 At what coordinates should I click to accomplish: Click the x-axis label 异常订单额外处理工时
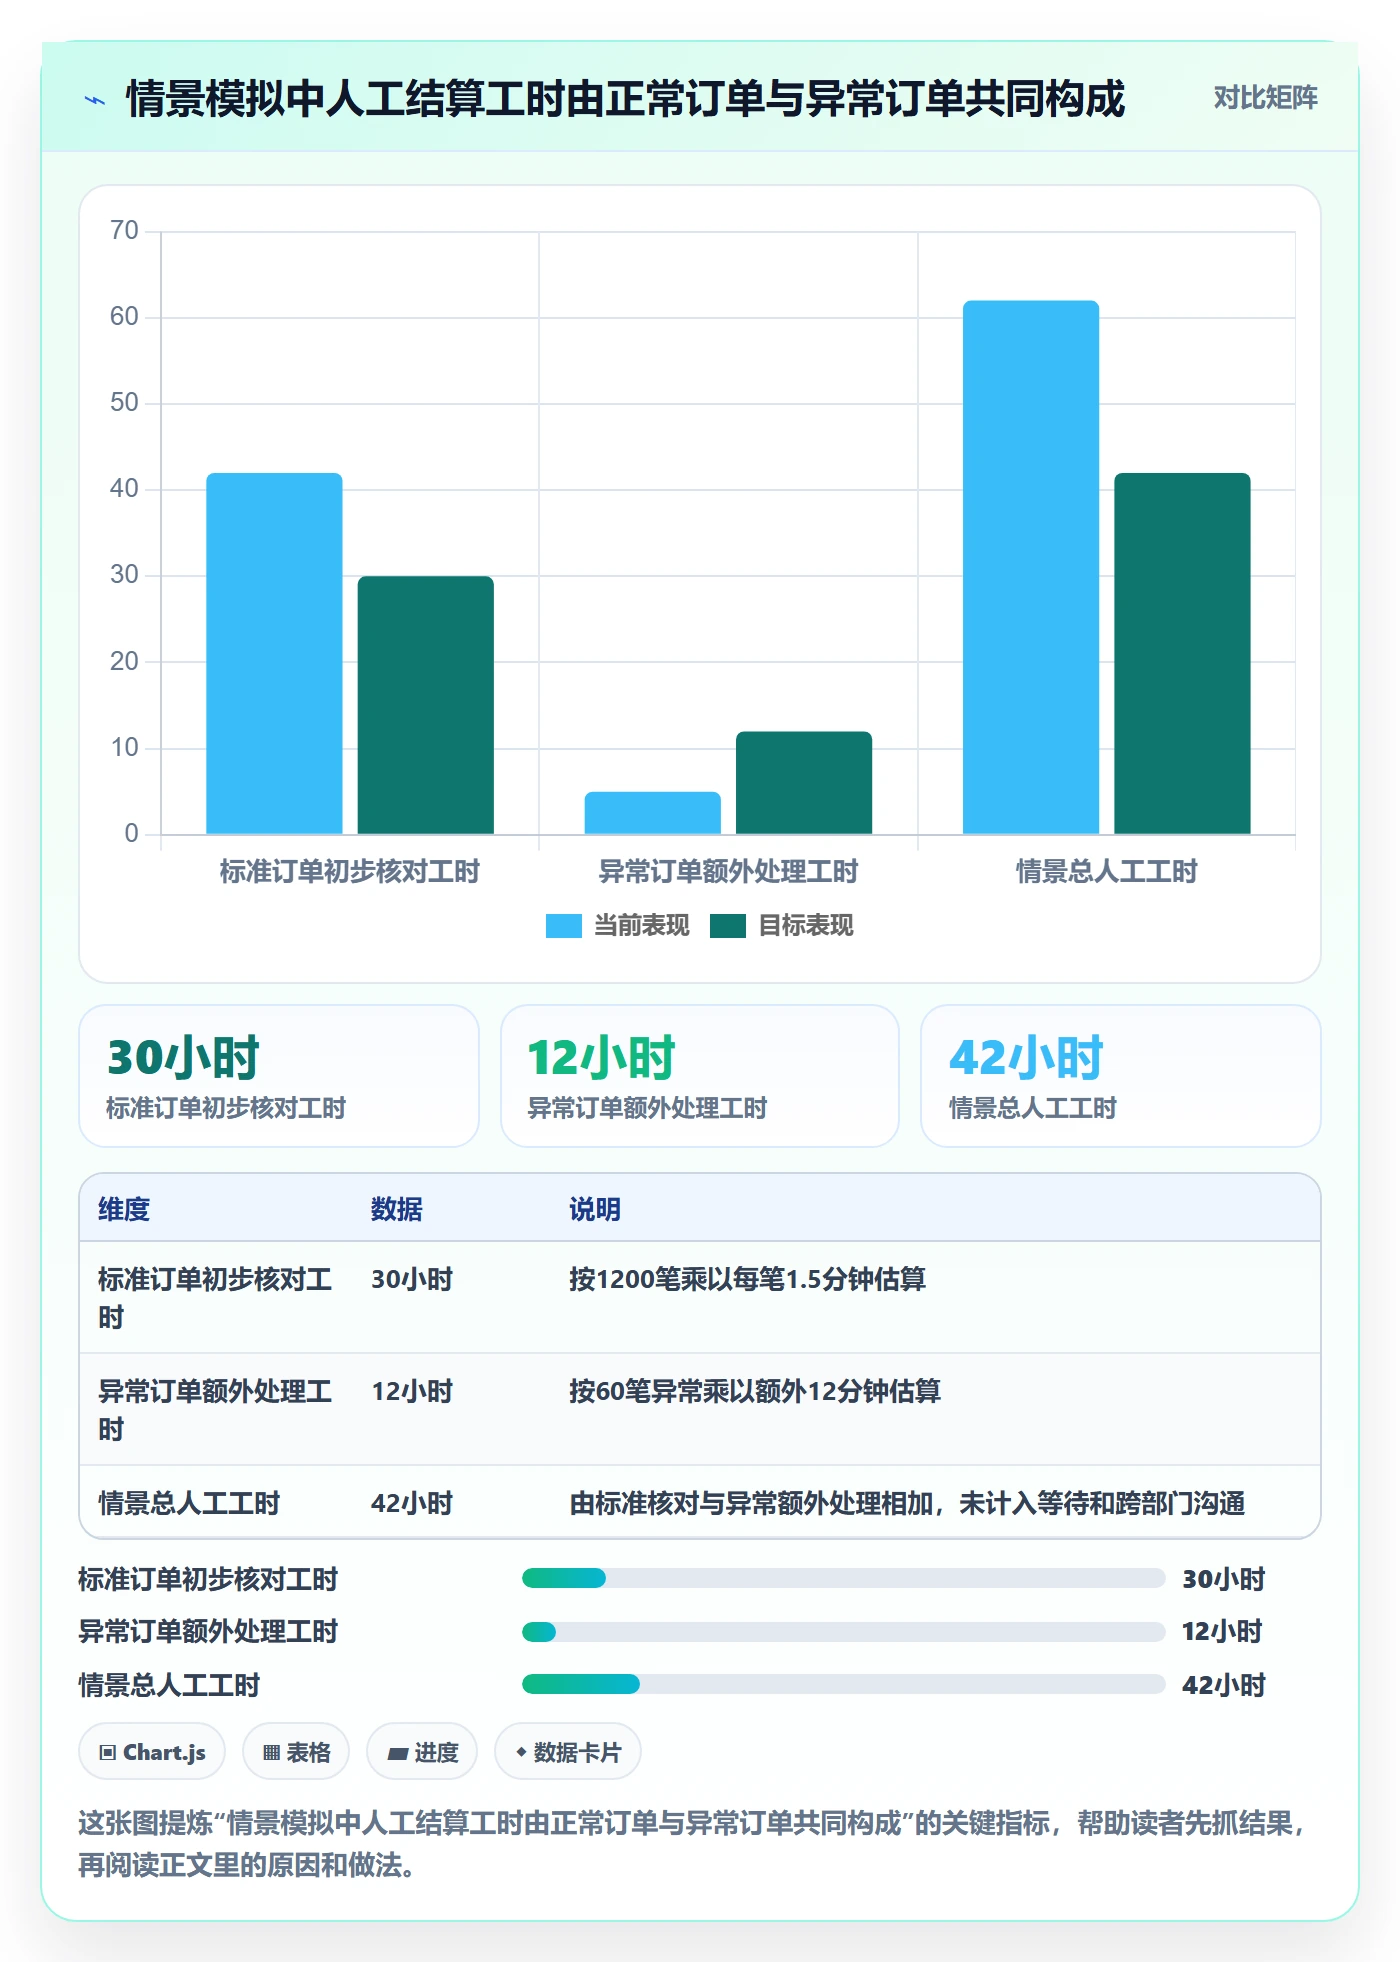point(728,872)
